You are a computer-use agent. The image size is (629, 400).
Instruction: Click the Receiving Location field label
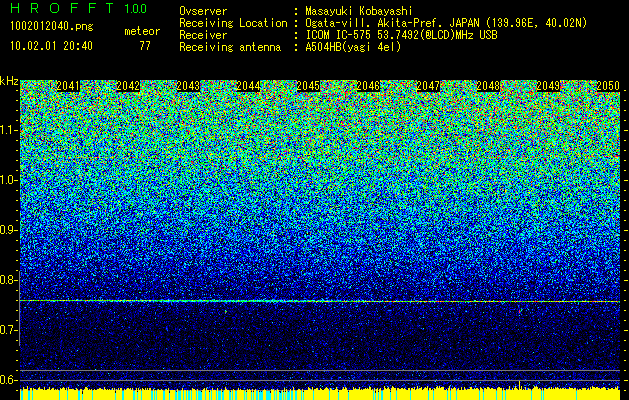(233, 23)
